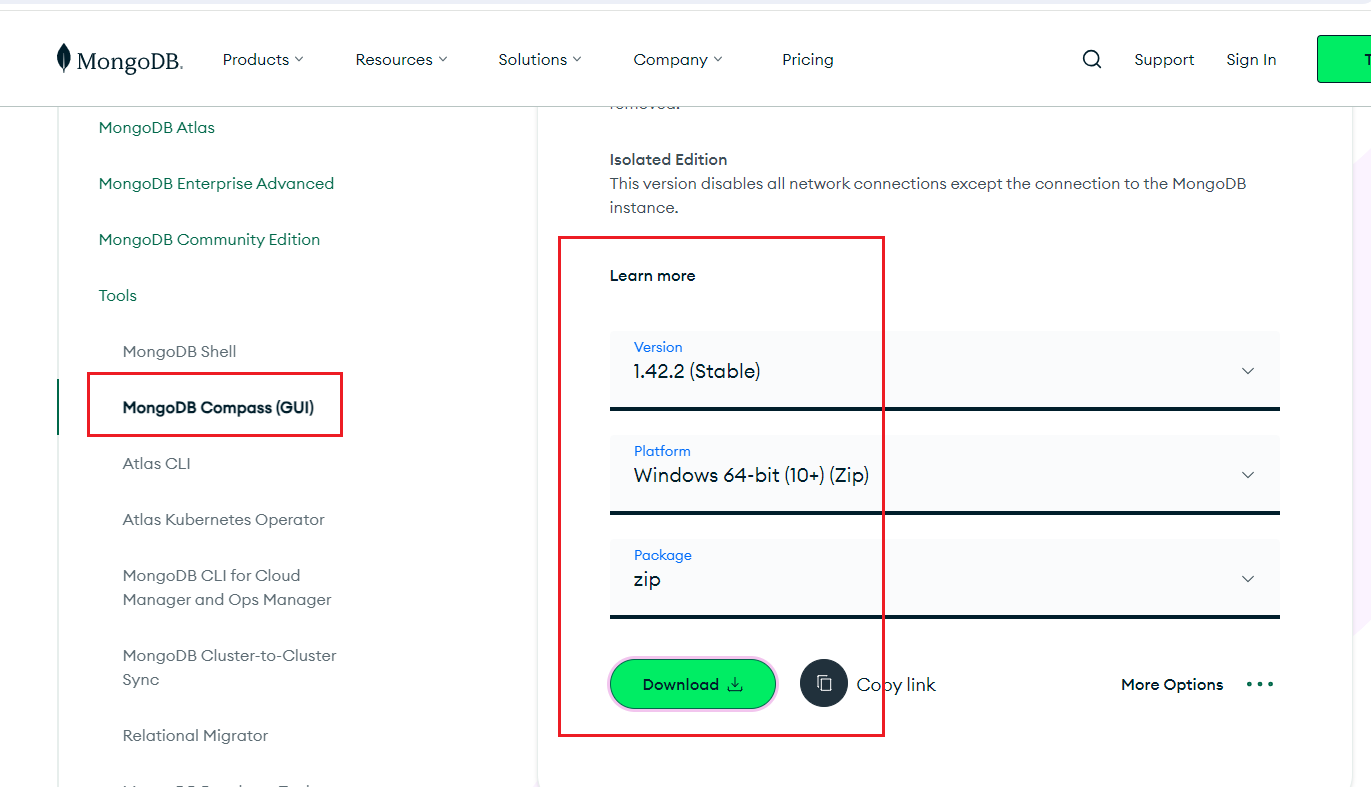Screen dimensions: 1371x787
Task: Open the Support page
Action: click(x=1164, y=59)
